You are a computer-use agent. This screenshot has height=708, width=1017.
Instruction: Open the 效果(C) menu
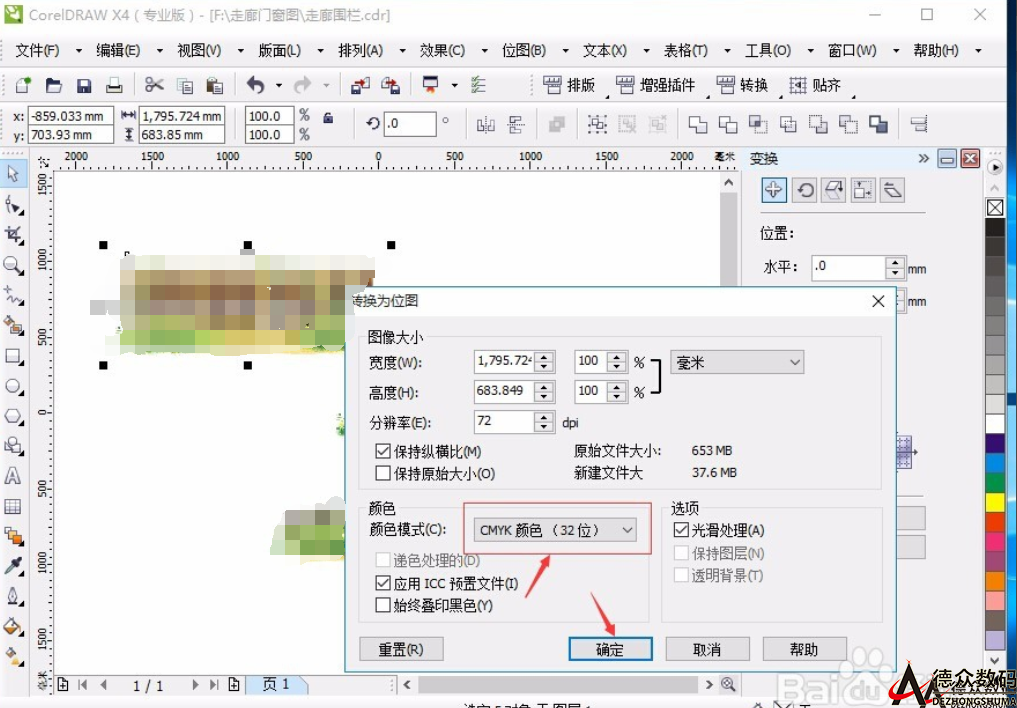click(442, 51)
